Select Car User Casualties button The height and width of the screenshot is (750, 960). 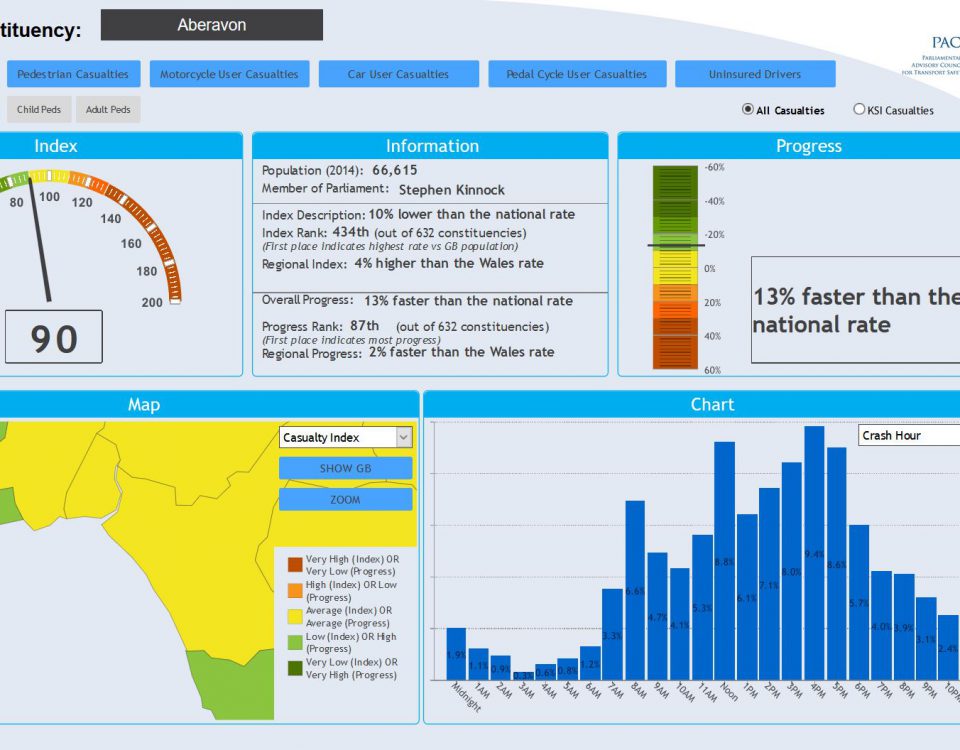399,74
